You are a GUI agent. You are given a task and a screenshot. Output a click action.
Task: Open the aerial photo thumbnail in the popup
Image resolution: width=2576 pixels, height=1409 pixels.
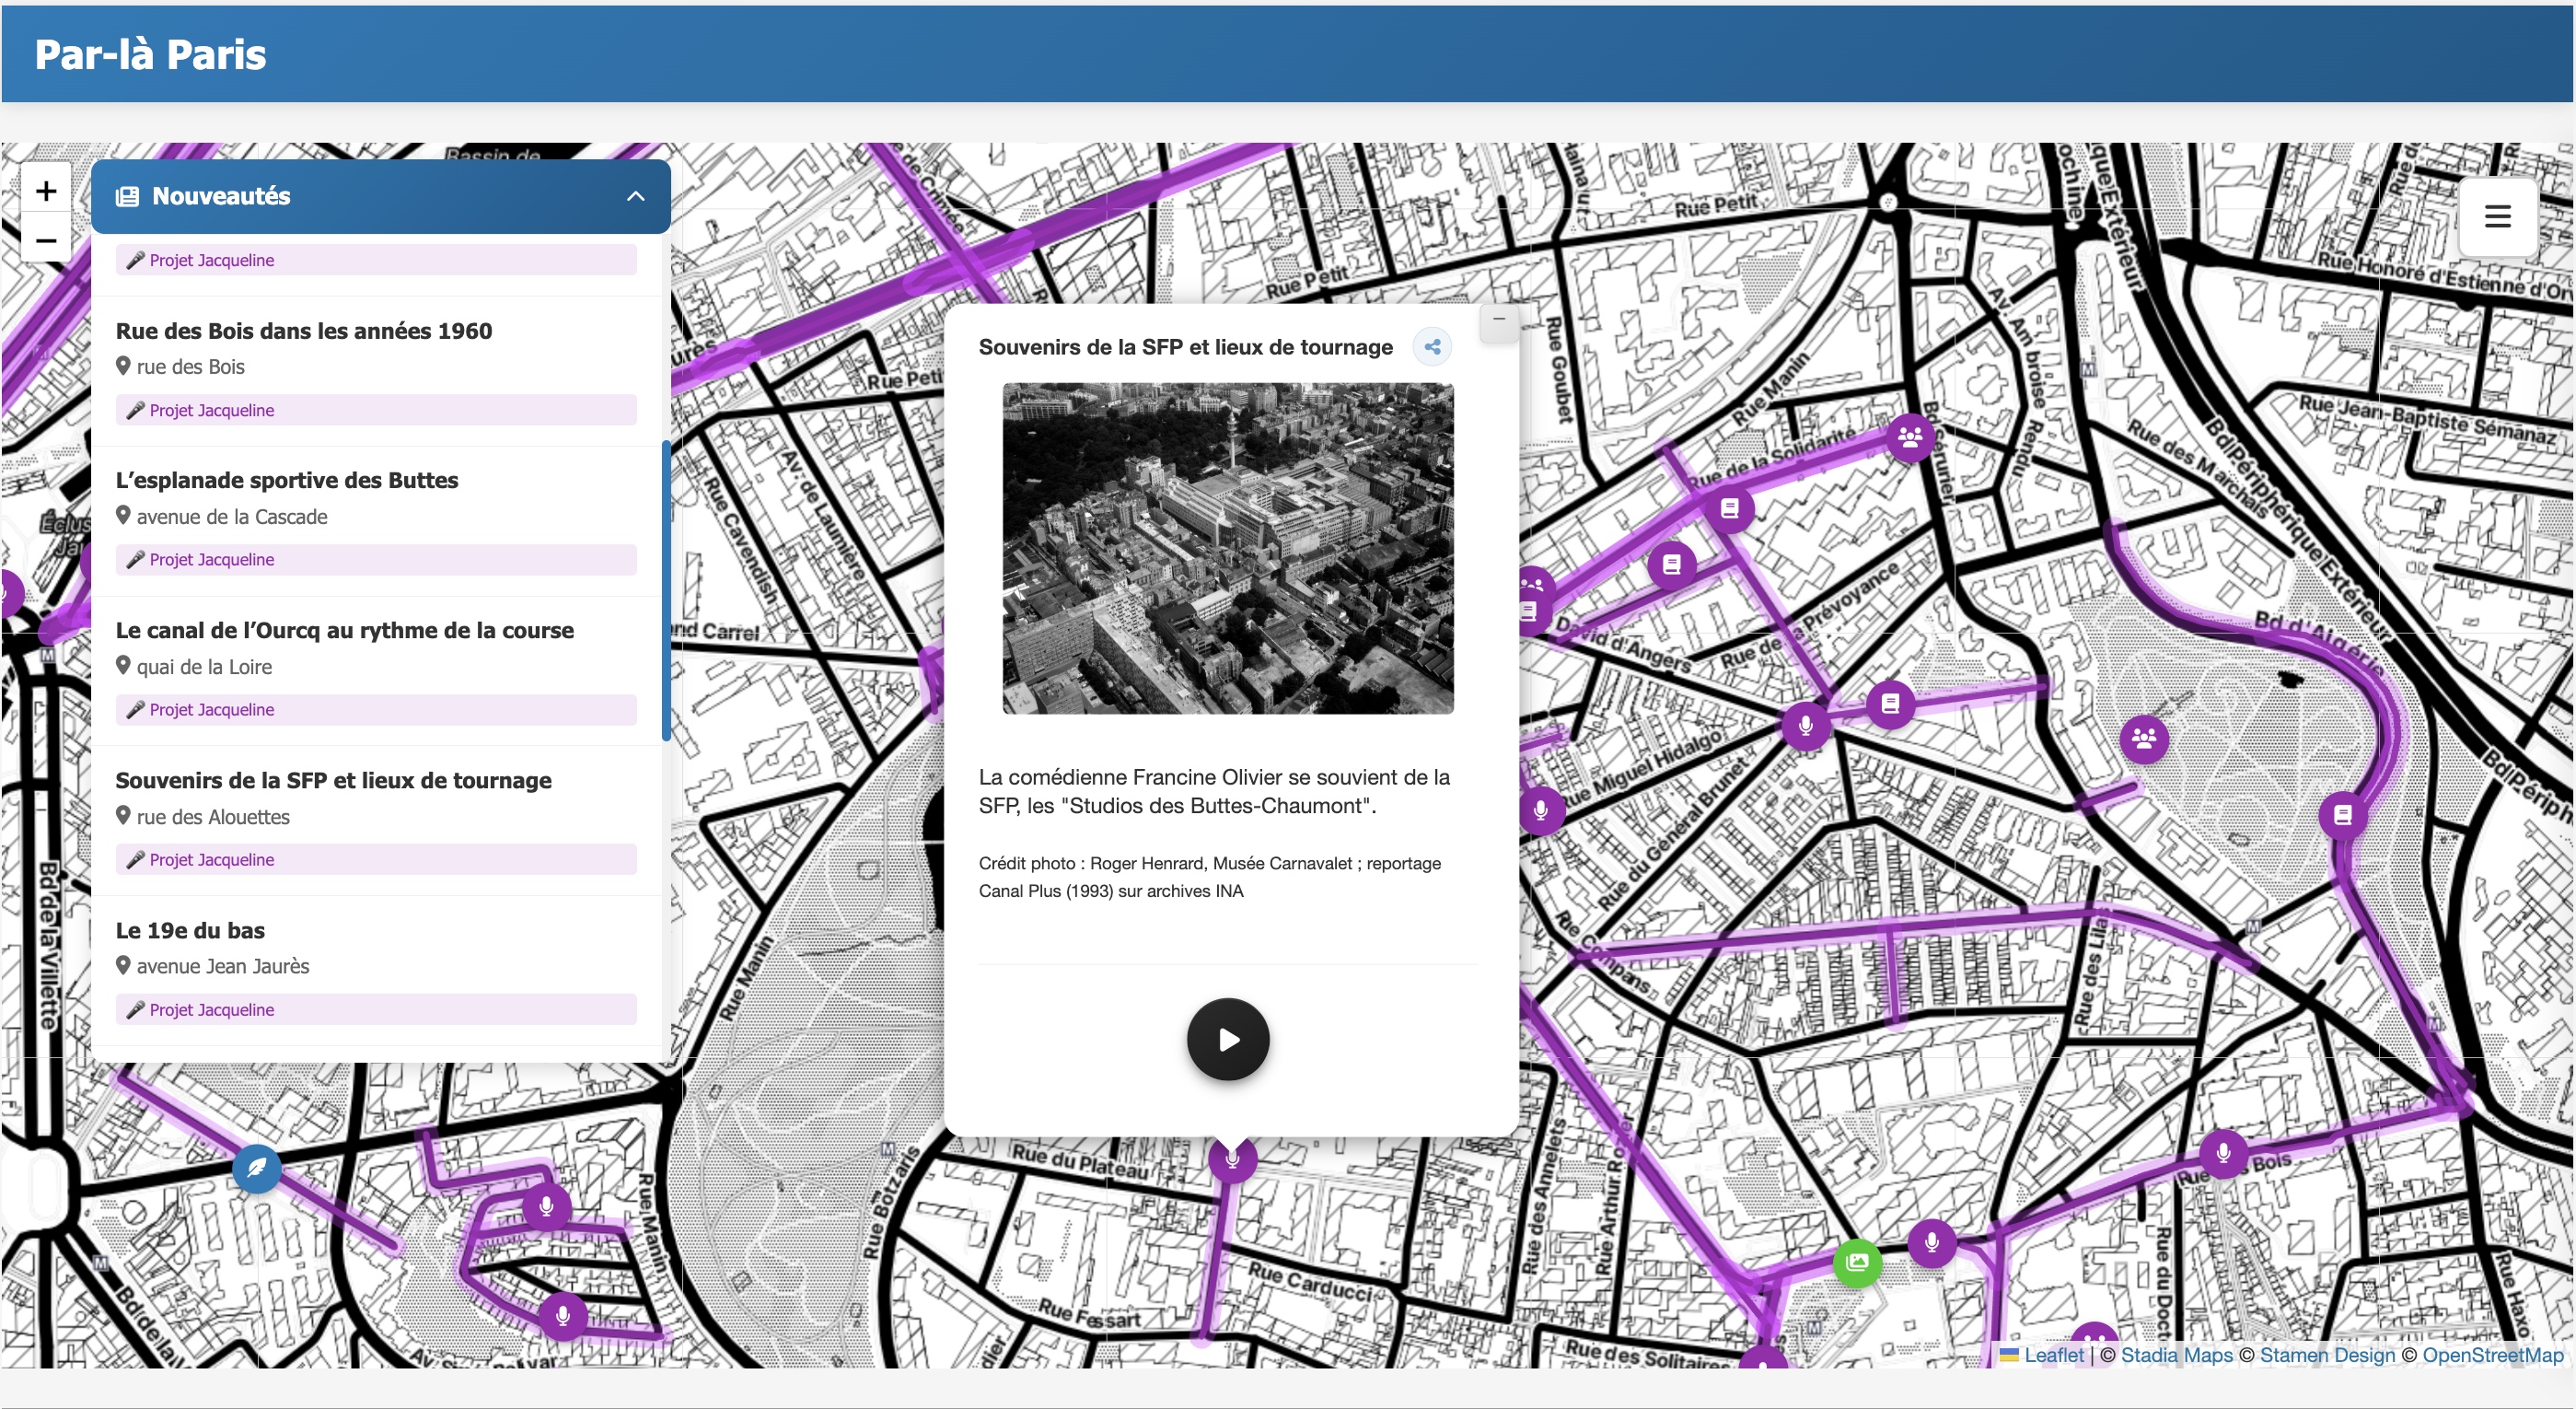pyautogui.click(x=1228, y=548)
